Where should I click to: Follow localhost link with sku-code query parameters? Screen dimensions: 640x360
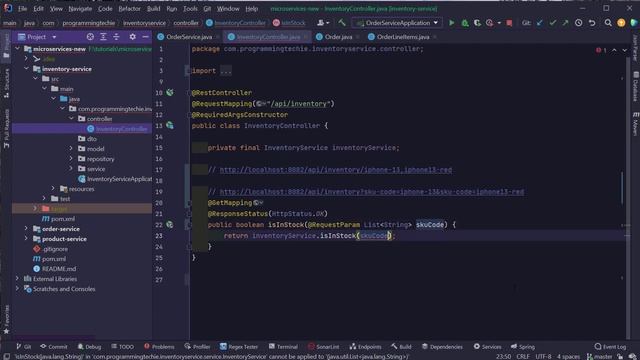[372, 192]
